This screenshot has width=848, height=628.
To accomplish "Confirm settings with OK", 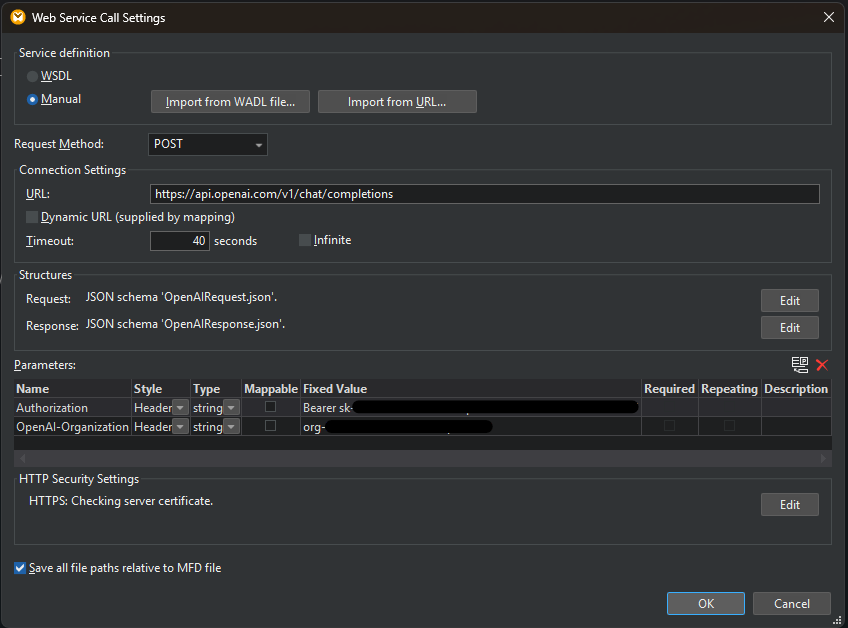I will click(705, 603).
